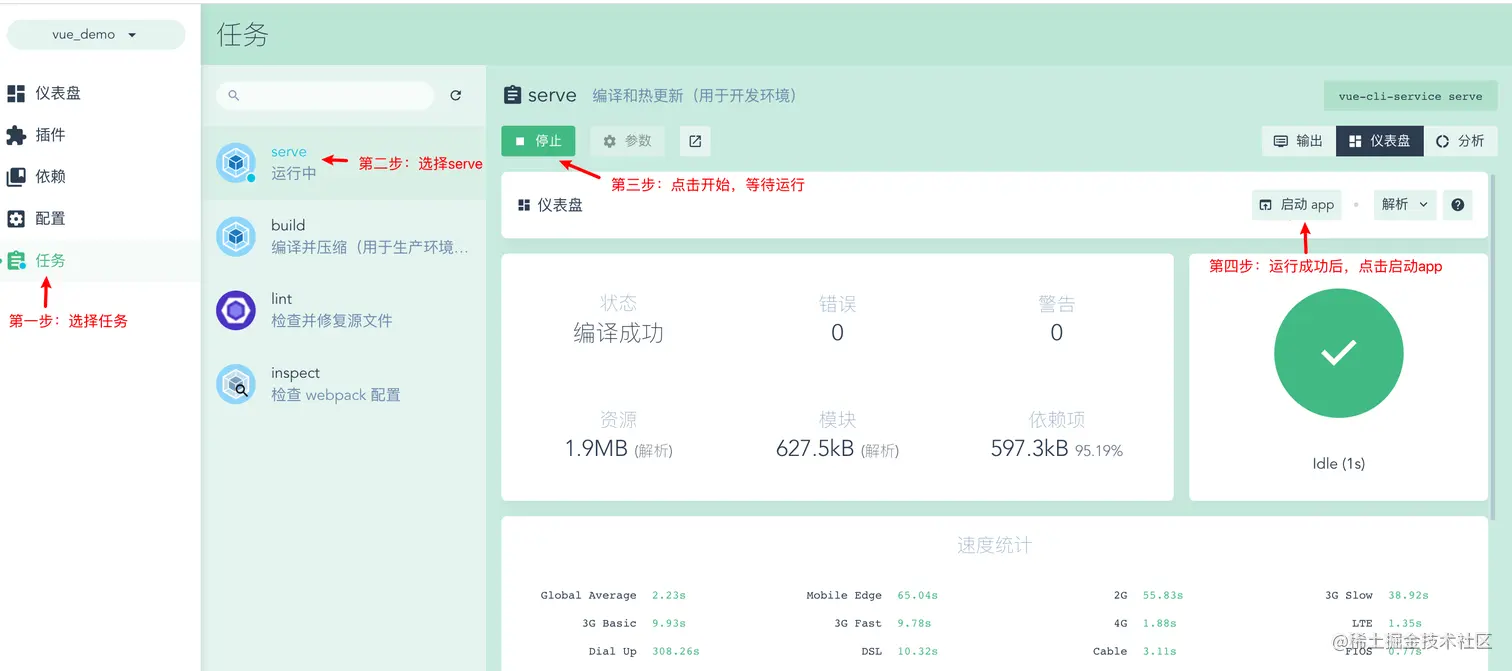Click the 3G Basic 9.93s value
1512x671 pixels.
coord(668,623)
